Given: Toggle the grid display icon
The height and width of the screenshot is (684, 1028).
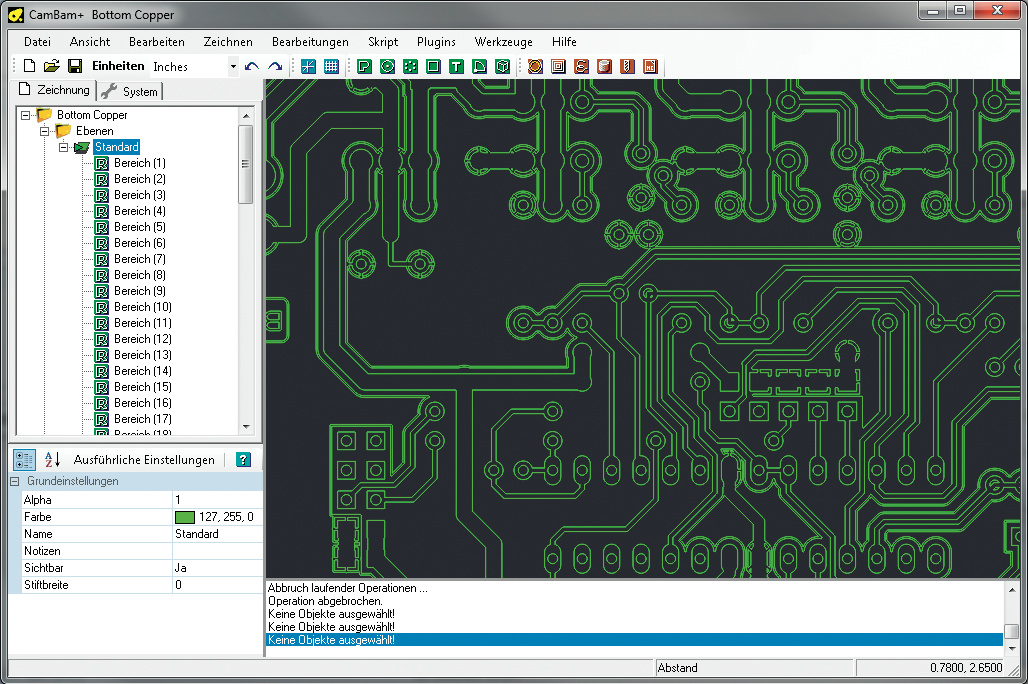Looking at the screenshot, I should click(331, 66).
